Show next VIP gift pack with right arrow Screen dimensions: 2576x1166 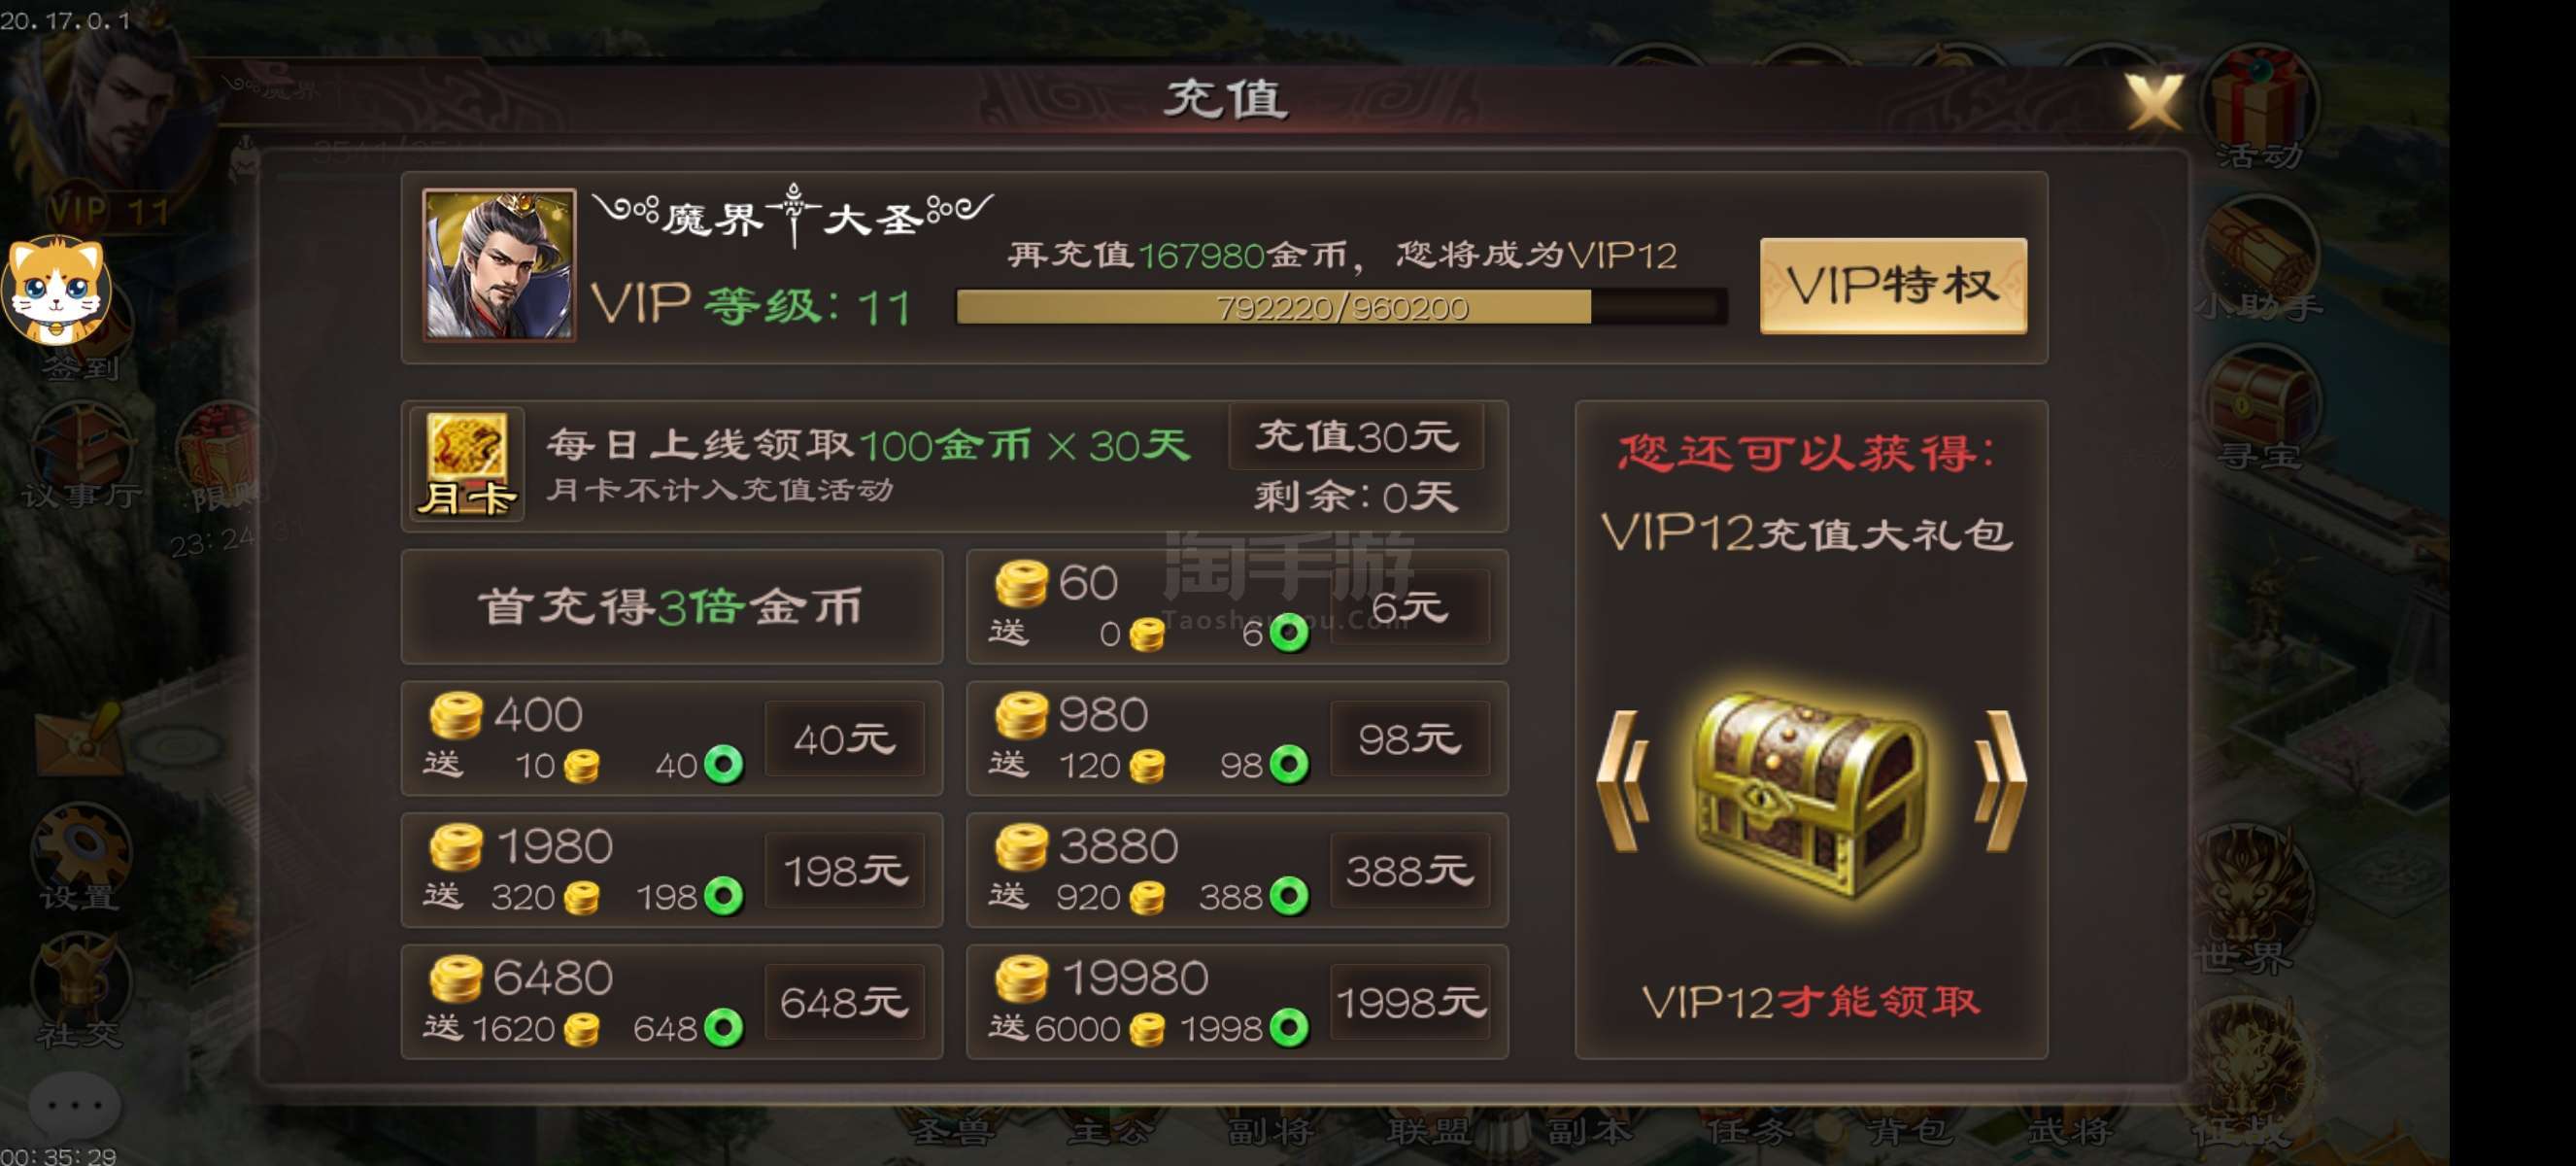click(2000, 782)
